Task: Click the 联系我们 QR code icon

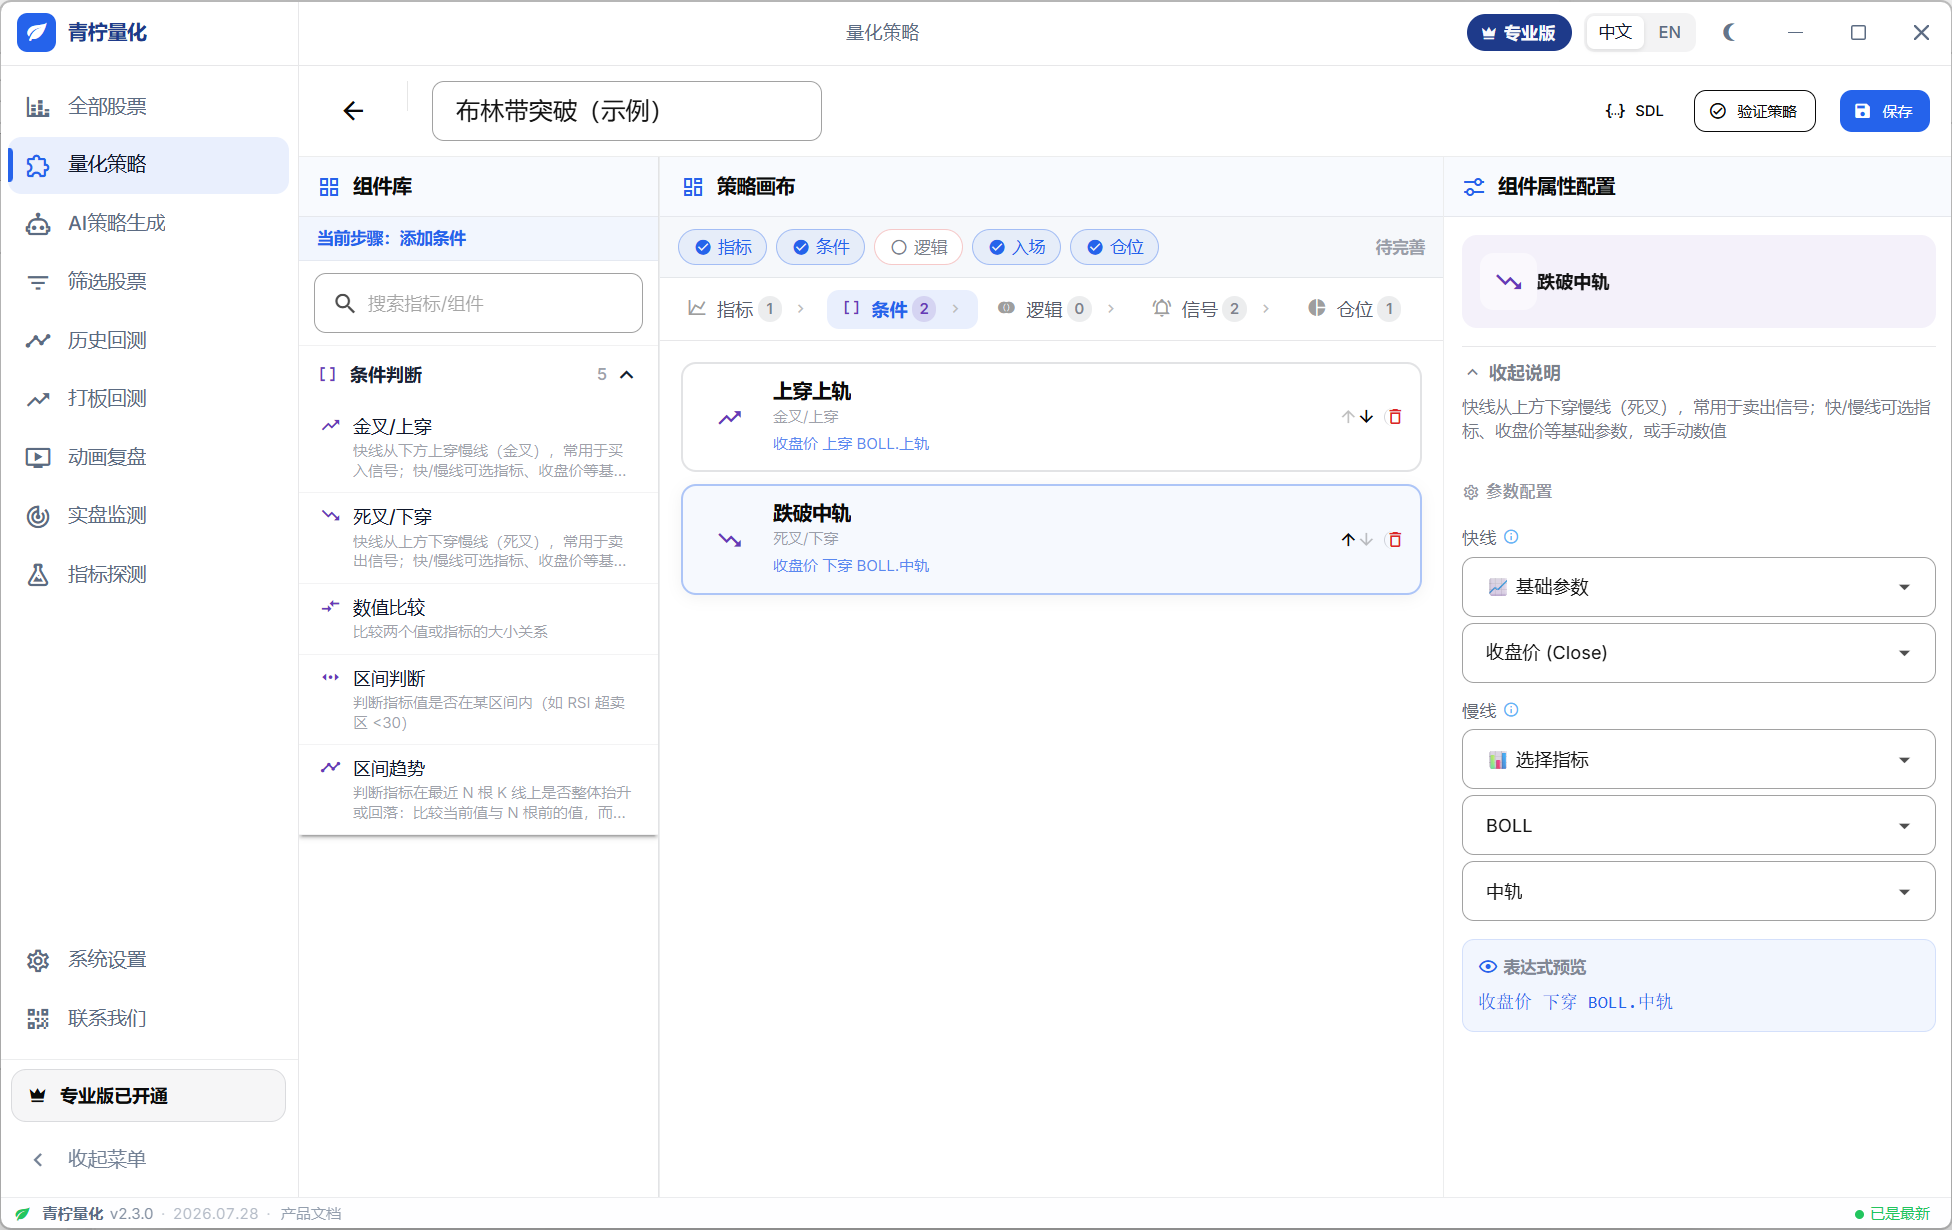Action: 38,1018
